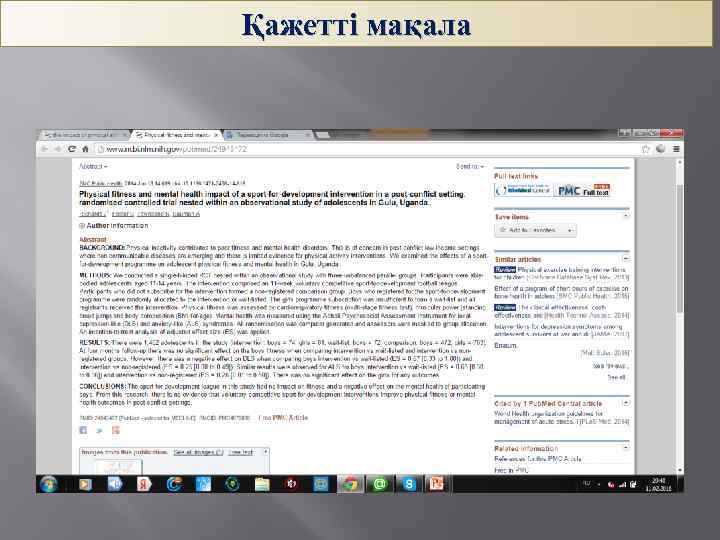The width and height of the screenshot is (720, 540).
Task: Open 'Add to Favorites' dropdown
Action: 535,230
